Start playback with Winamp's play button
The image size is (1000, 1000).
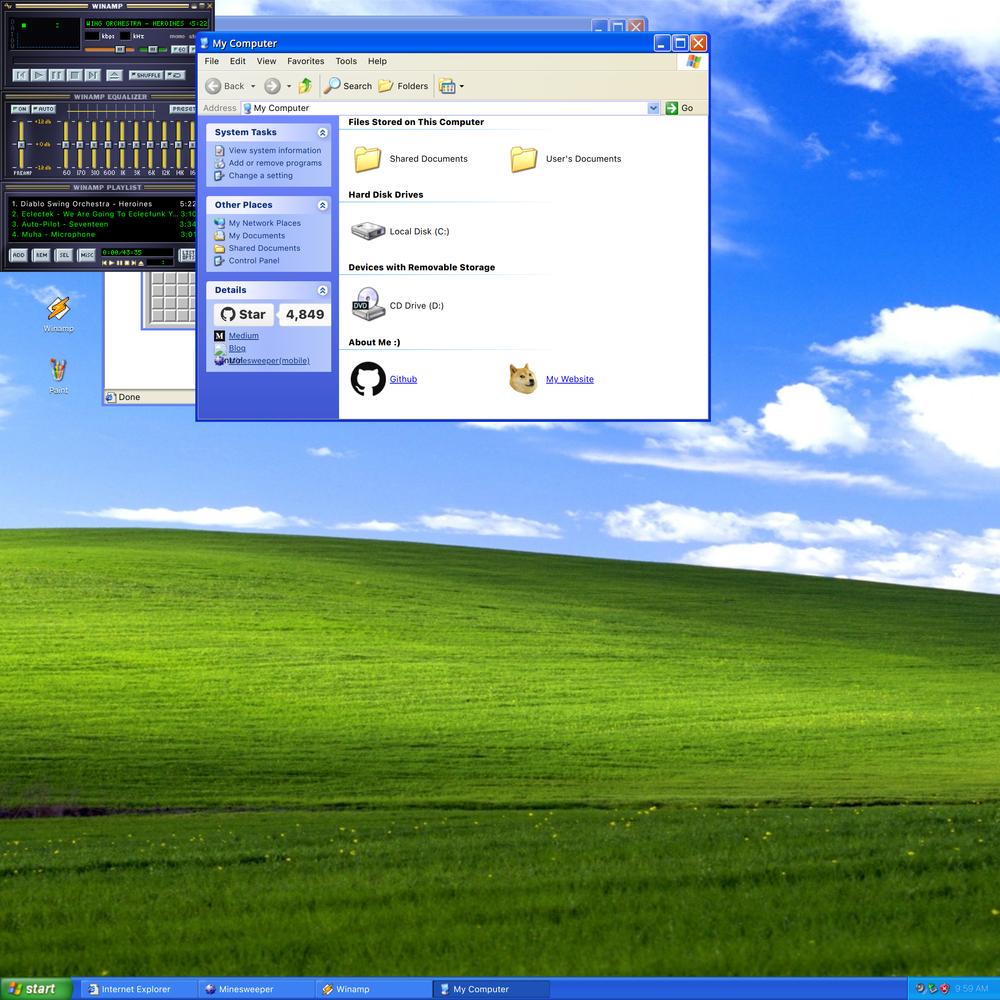[x=38, y=75]
